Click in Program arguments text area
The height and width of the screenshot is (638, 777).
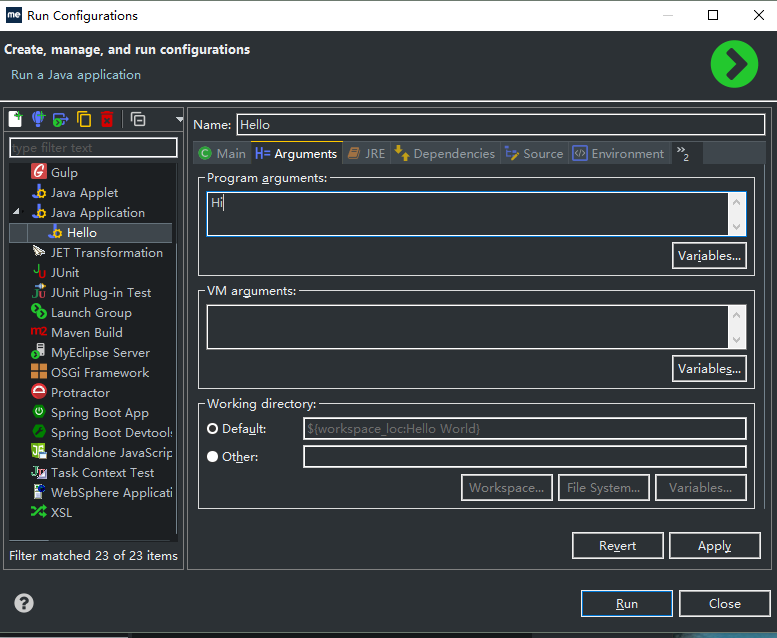click(x=468, y=214)
